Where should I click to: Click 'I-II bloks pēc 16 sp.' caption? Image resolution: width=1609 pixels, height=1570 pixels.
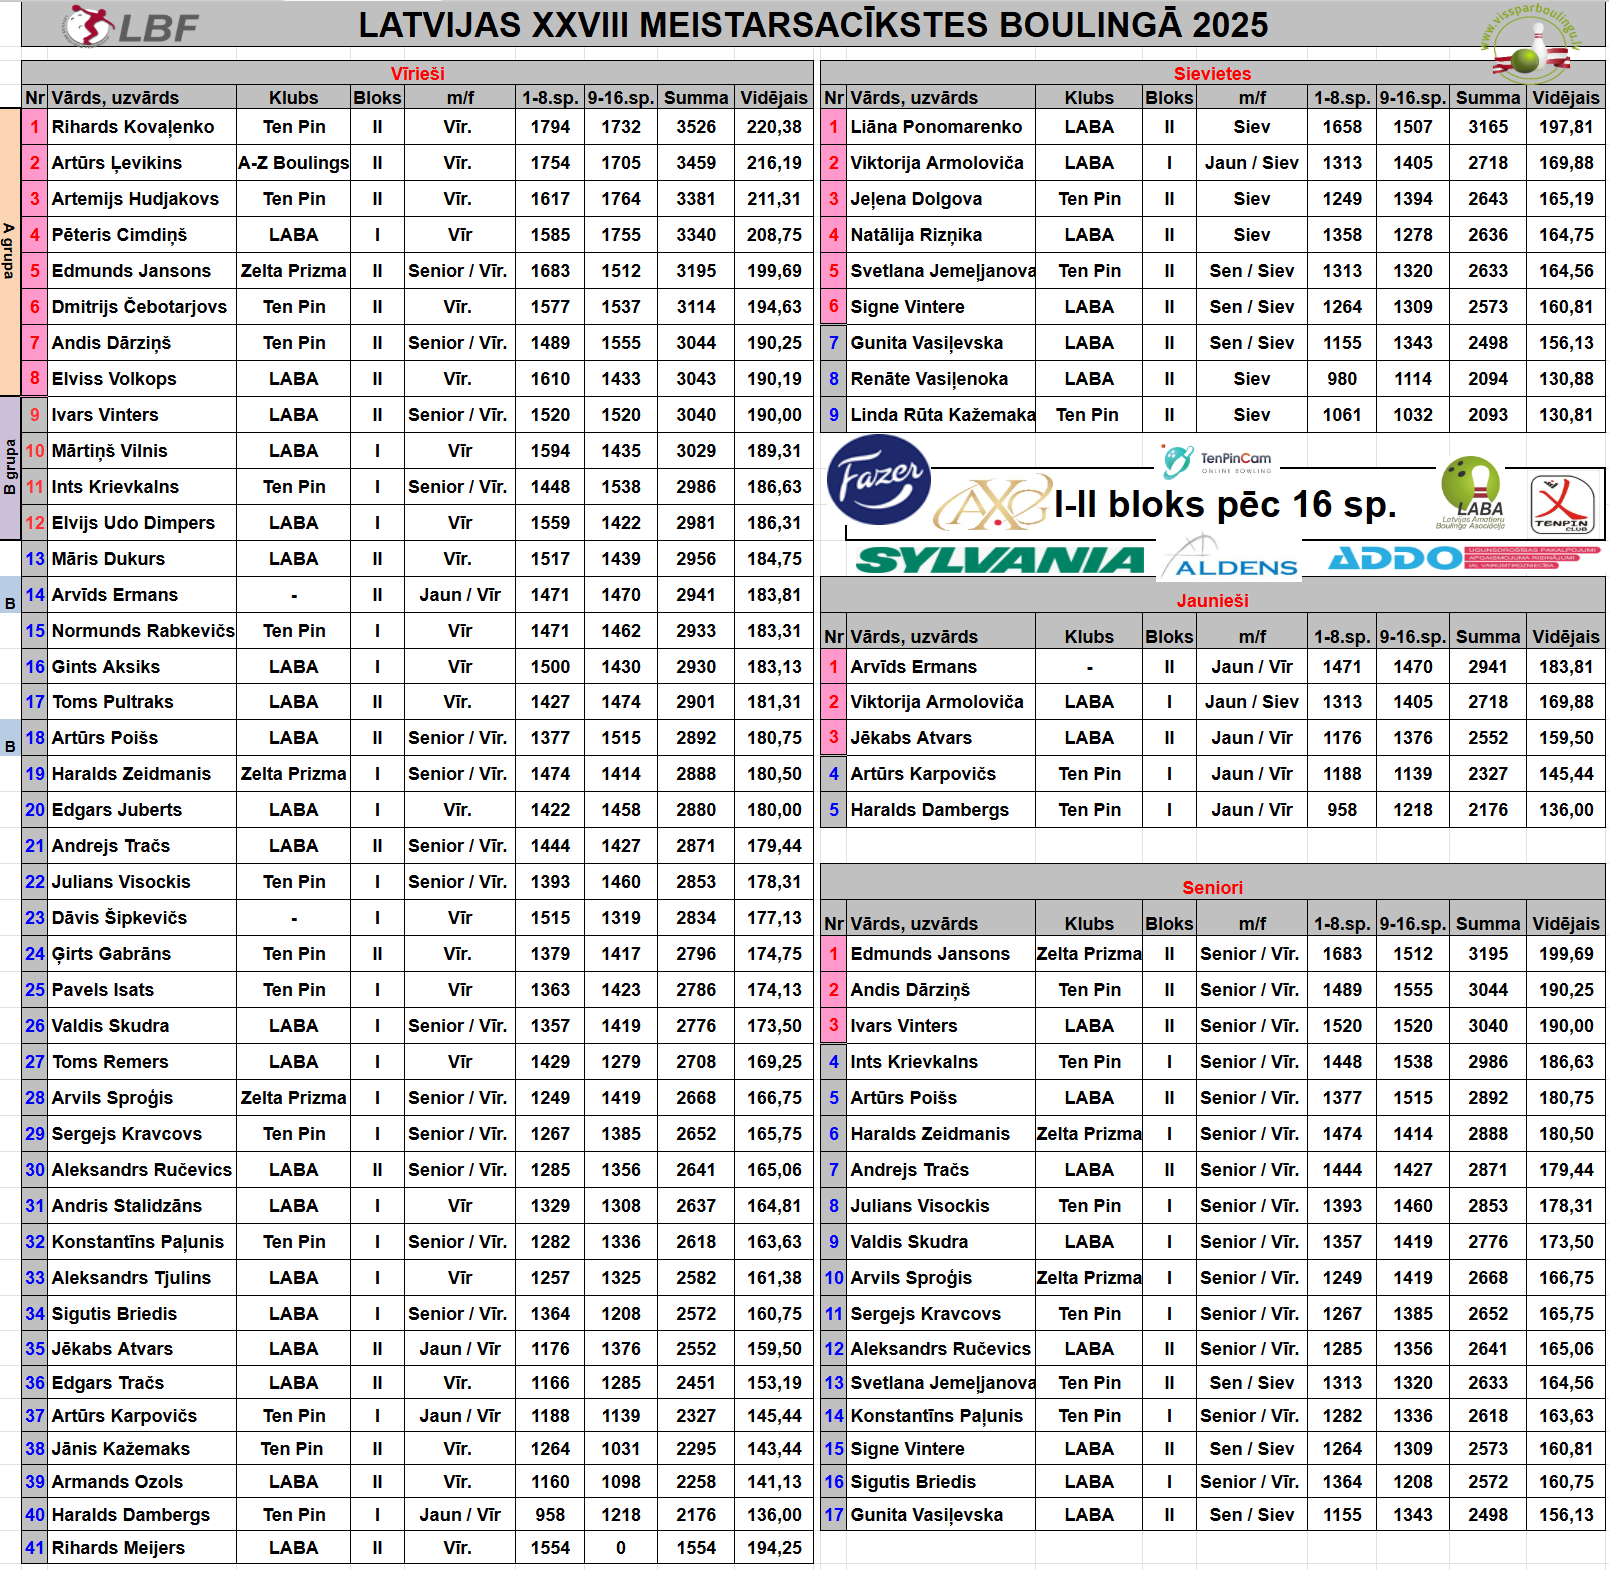1225,505
